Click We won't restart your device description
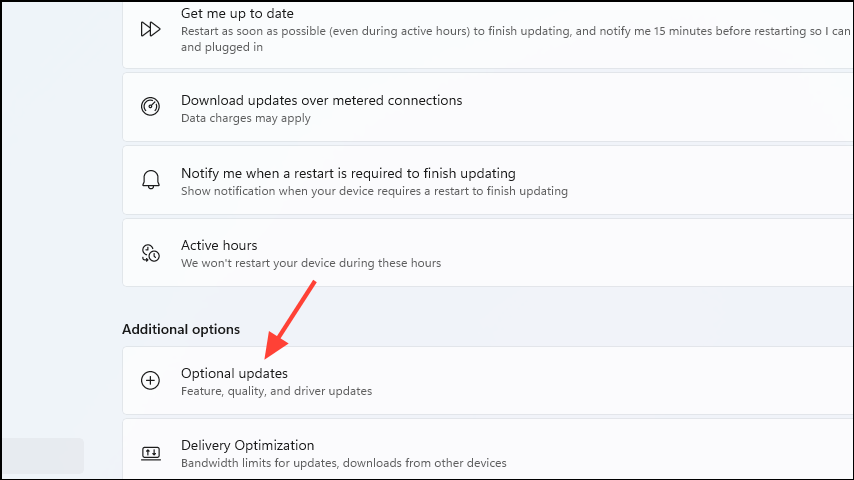 pyautogui.click(x=311, y=263)
